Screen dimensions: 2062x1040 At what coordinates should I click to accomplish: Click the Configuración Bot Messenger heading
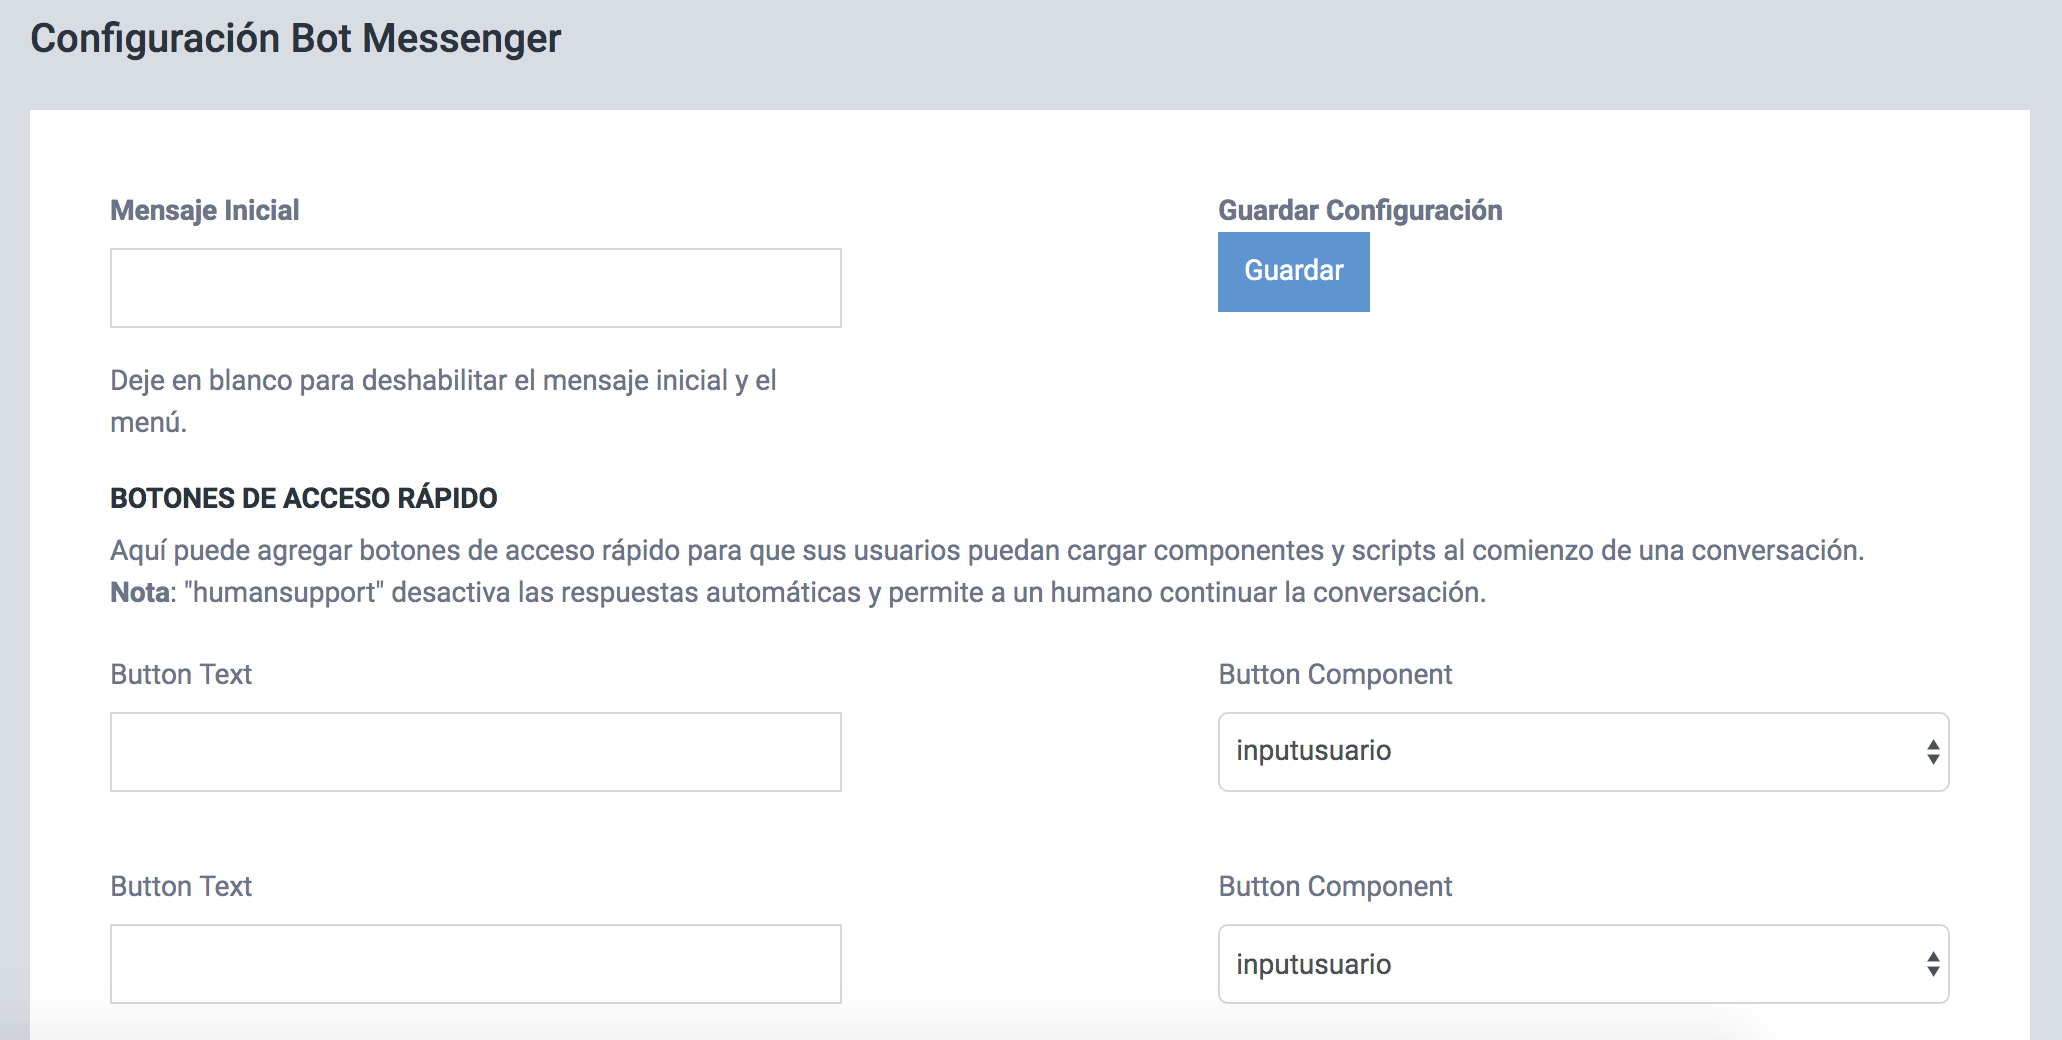coord(296,39)
